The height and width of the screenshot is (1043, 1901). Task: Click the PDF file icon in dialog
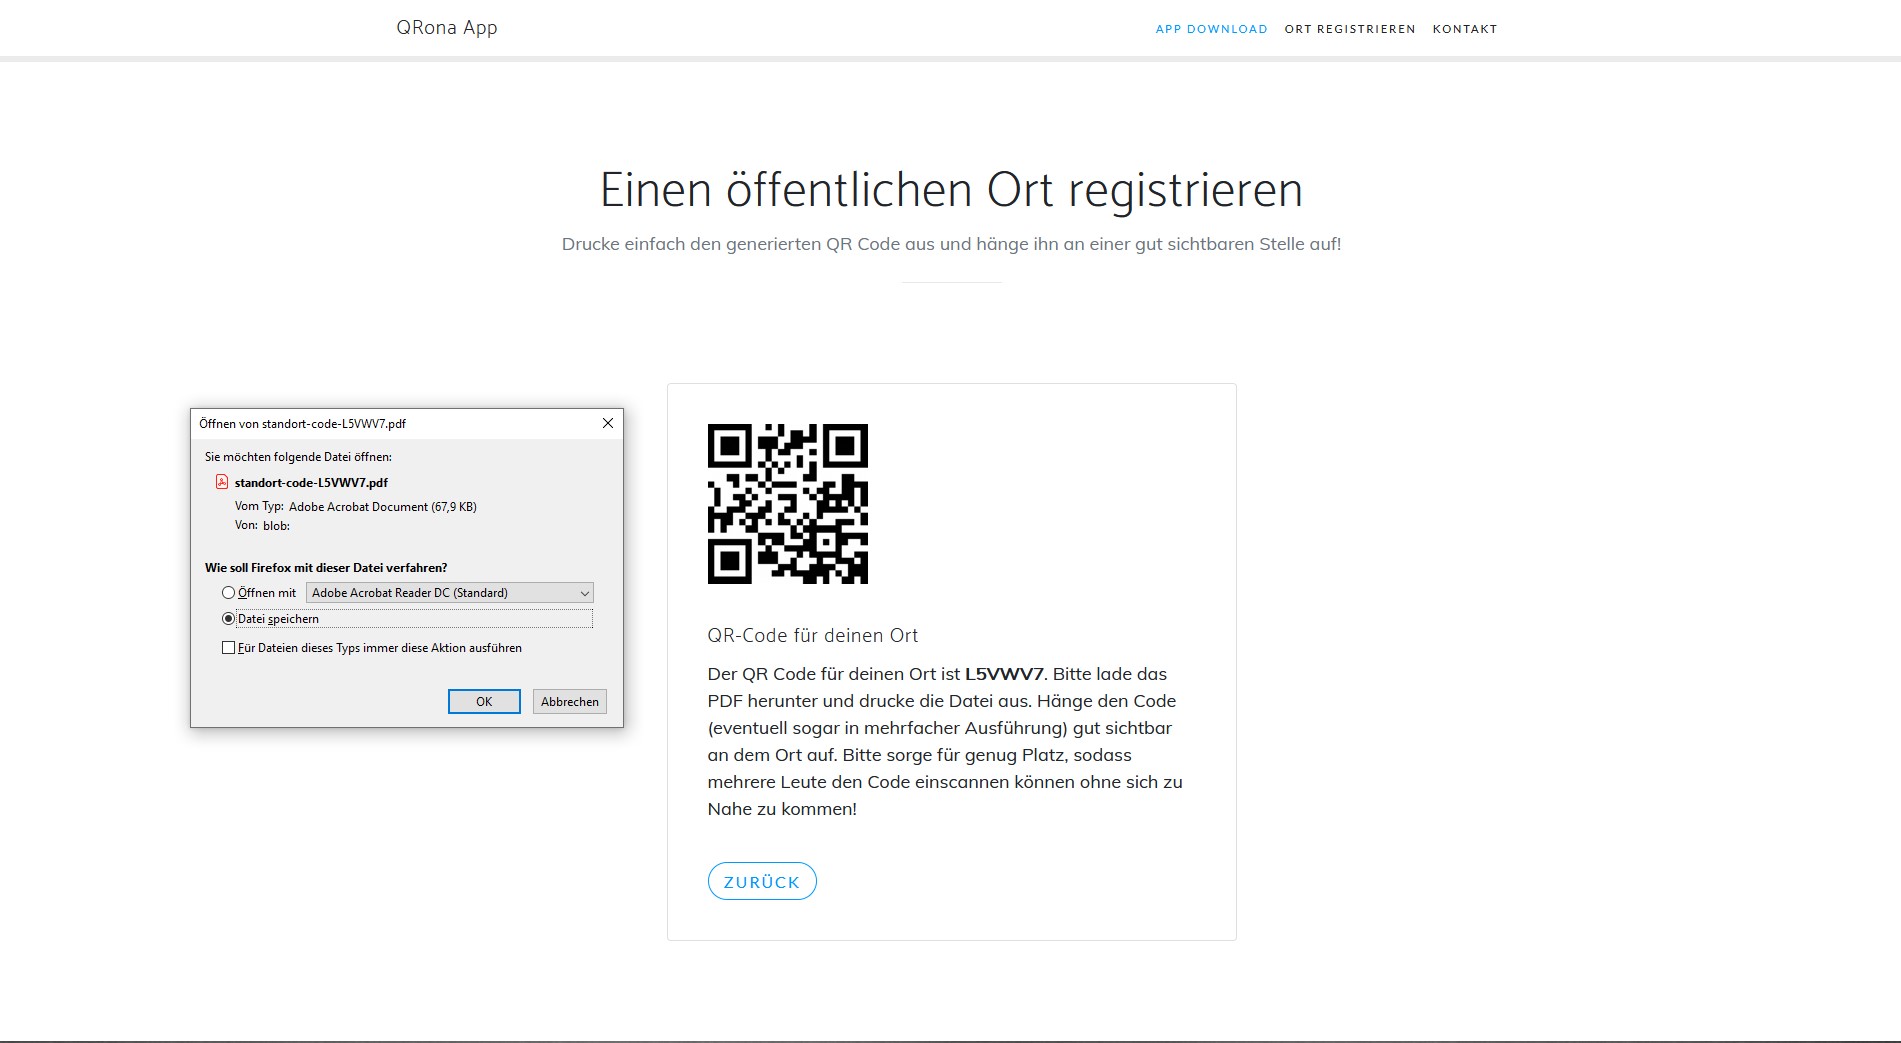coord(222,482)
